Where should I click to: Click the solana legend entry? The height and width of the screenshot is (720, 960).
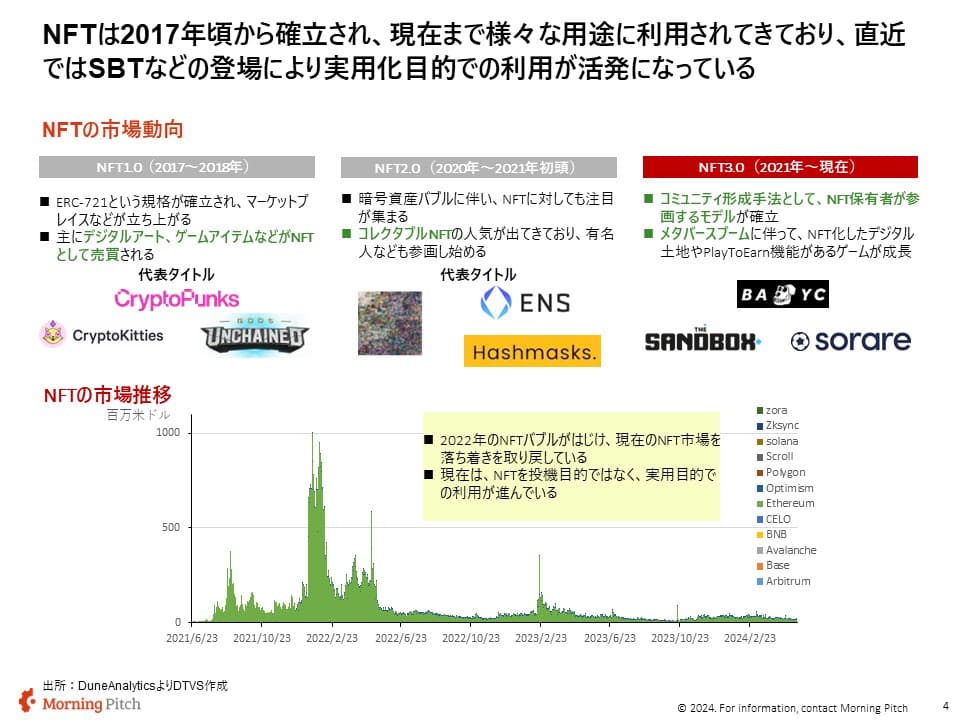pyautogui.click(x=778, y=441)
